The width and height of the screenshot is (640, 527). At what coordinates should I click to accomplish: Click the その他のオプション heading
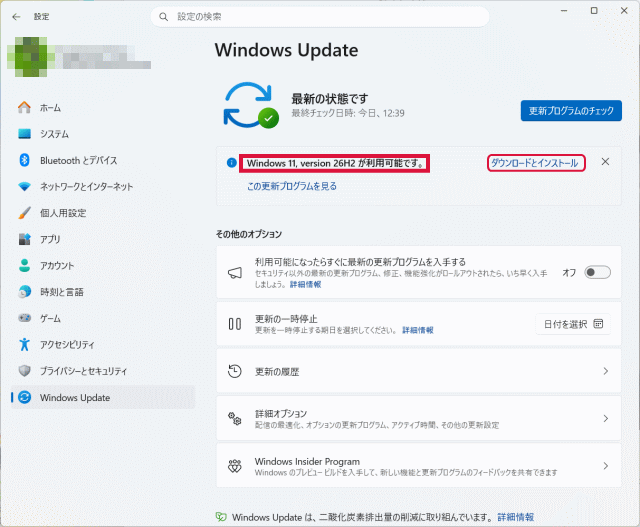[x=249, y=234]
